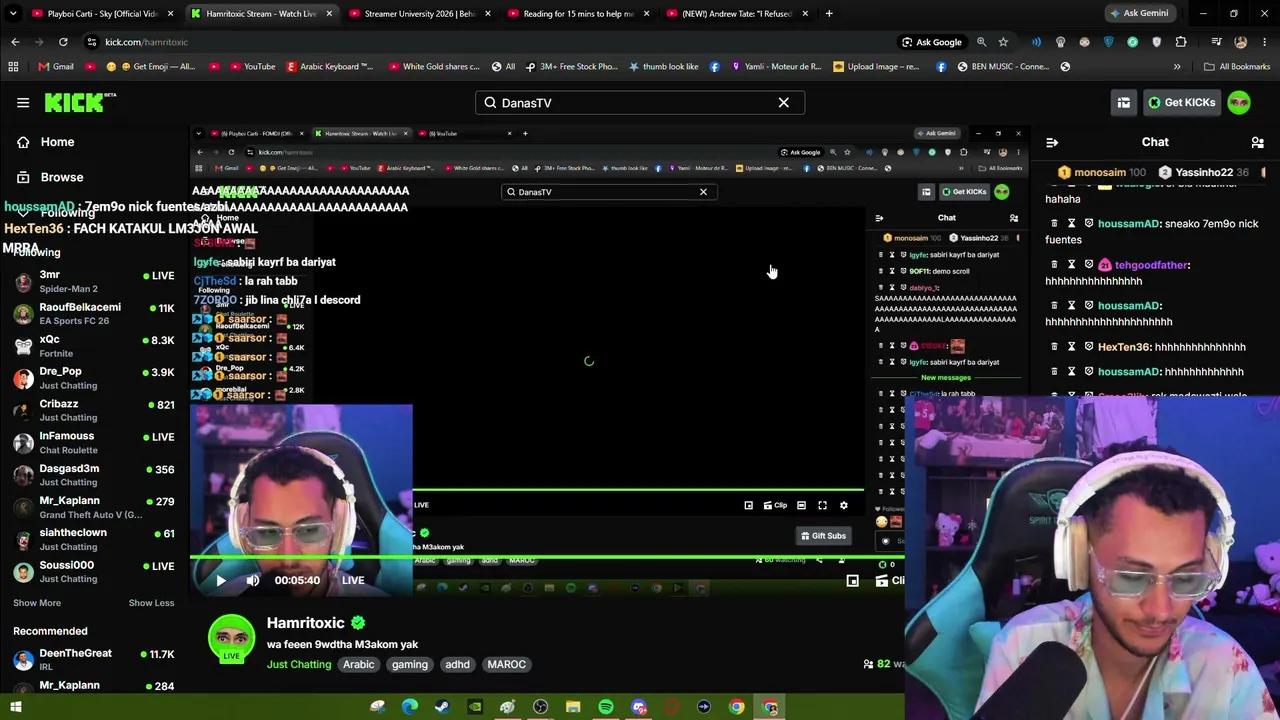The width and height of the screenshot is (1280, 720).
Task: Open tehgoodfather's username in chat
Action: pyautogui.click(x=1151, y=265)
